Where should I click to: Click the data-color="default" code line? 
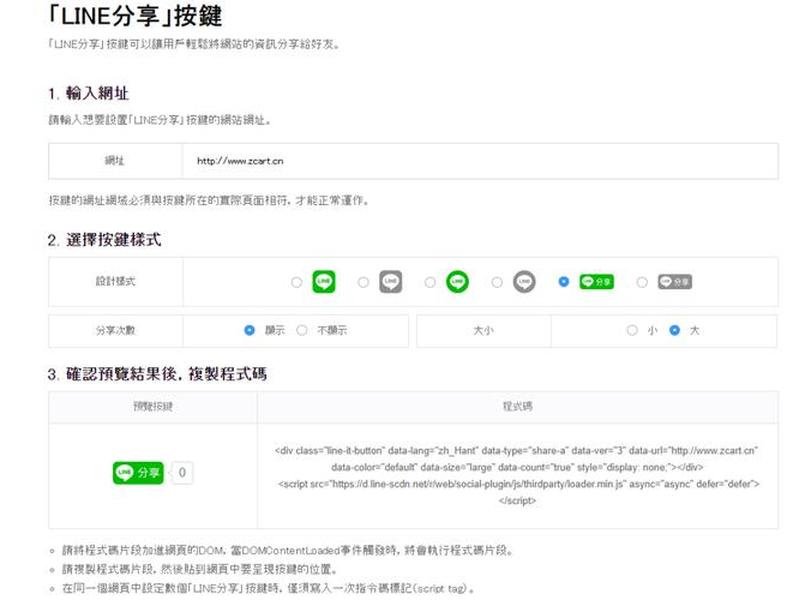click(x=517, y=467)
